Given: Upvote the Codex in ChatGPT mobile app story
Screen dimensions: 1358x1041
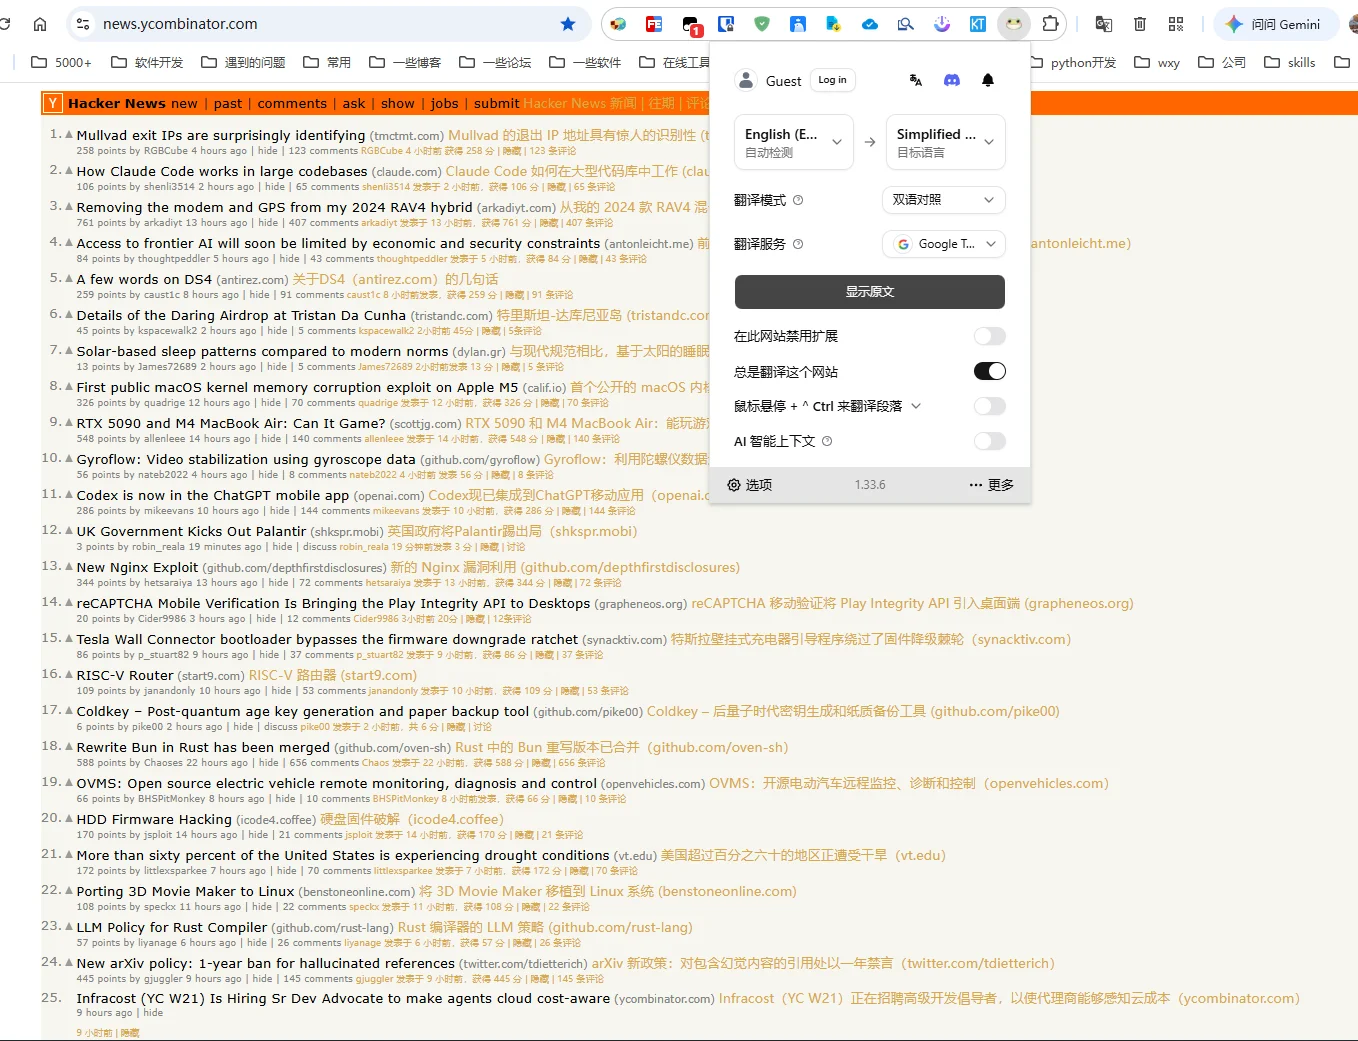Looking at the screenshot, I should pos(69,494).
